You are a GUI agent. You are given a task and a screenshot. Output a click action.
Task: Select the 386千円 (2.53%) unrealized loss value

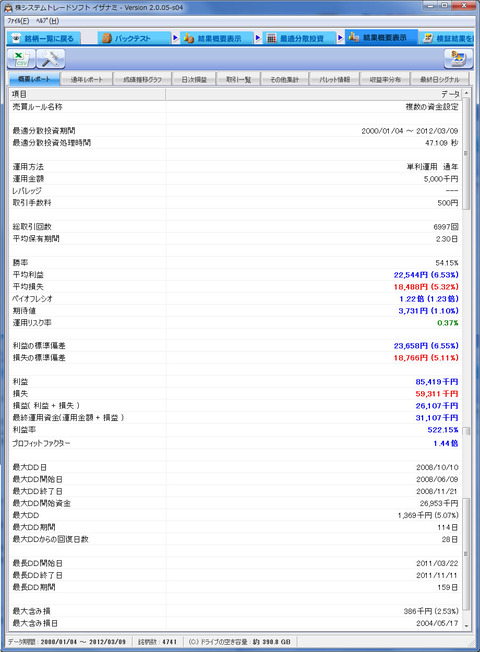coord(431,611)
